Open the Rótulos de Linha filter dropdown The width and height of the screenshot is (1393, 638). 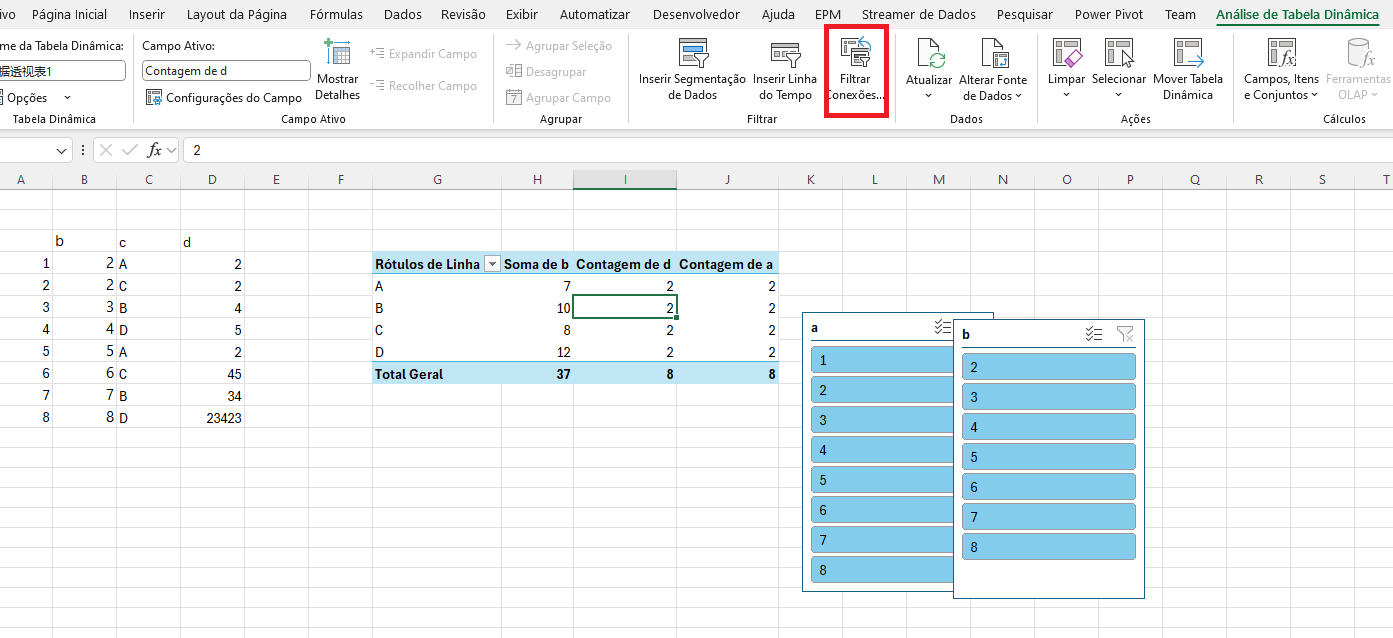[491, 265]
